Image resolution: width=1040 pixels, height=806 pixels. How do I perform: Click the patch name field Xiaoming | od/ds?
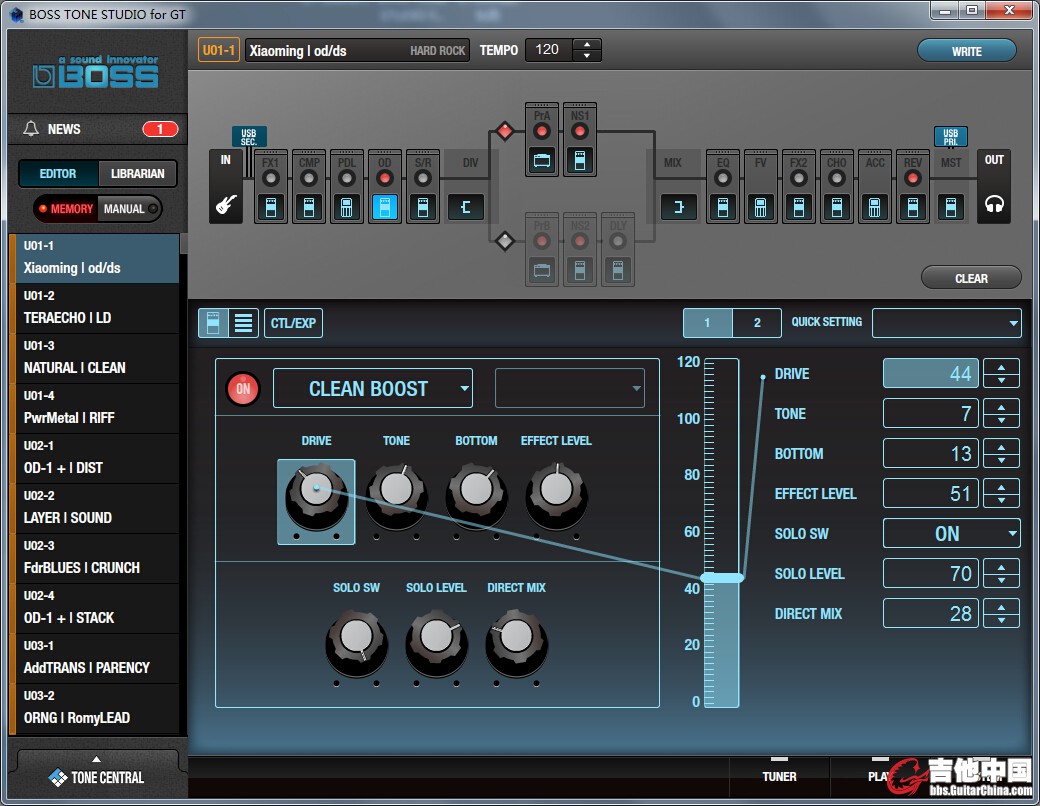[357, 50]
